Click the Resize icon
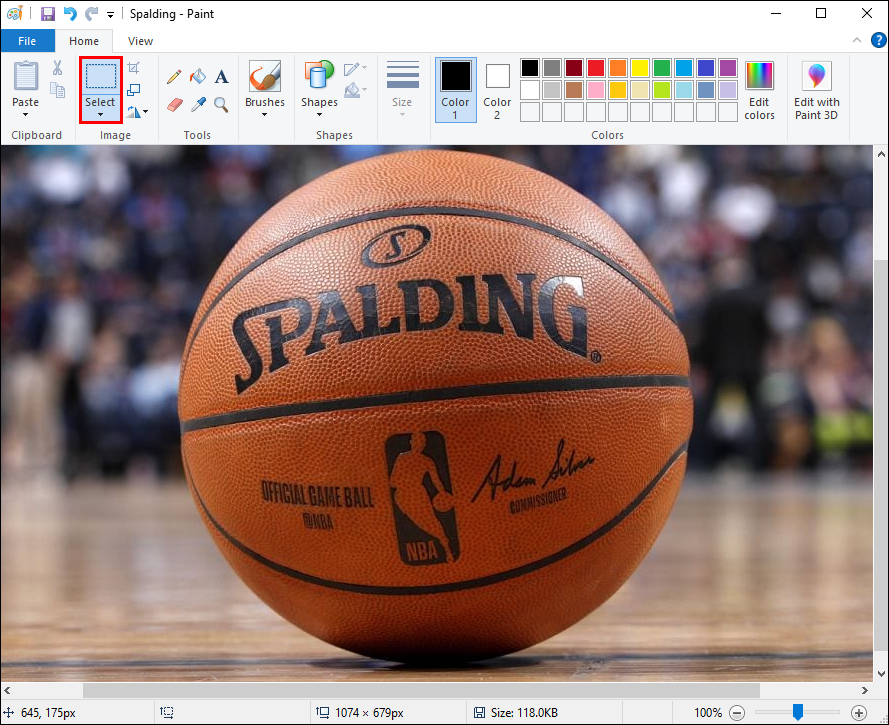 click(134, 90)
